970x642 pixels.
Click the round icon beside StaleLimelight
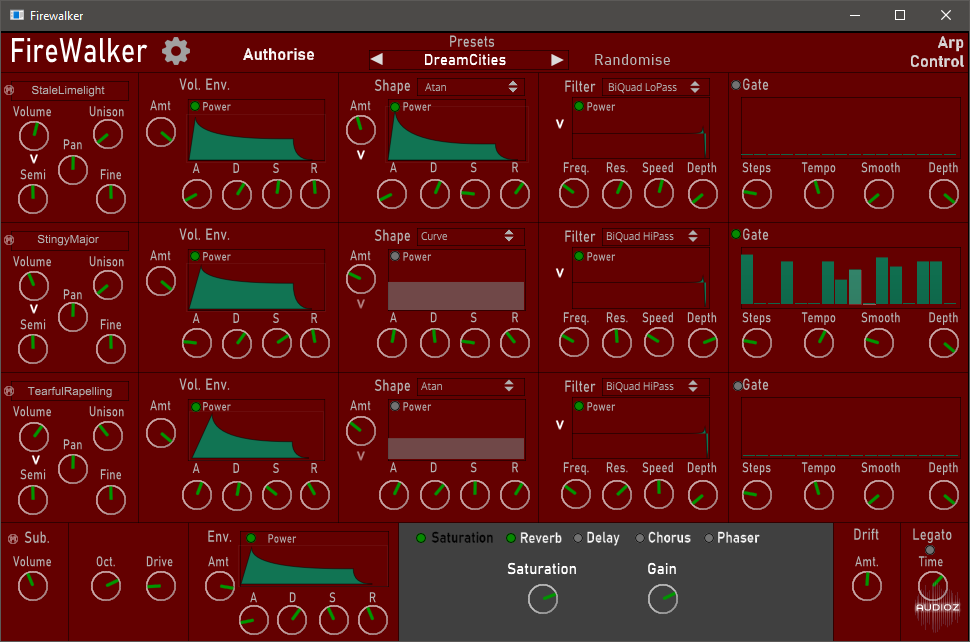click(x=9, y=90)
